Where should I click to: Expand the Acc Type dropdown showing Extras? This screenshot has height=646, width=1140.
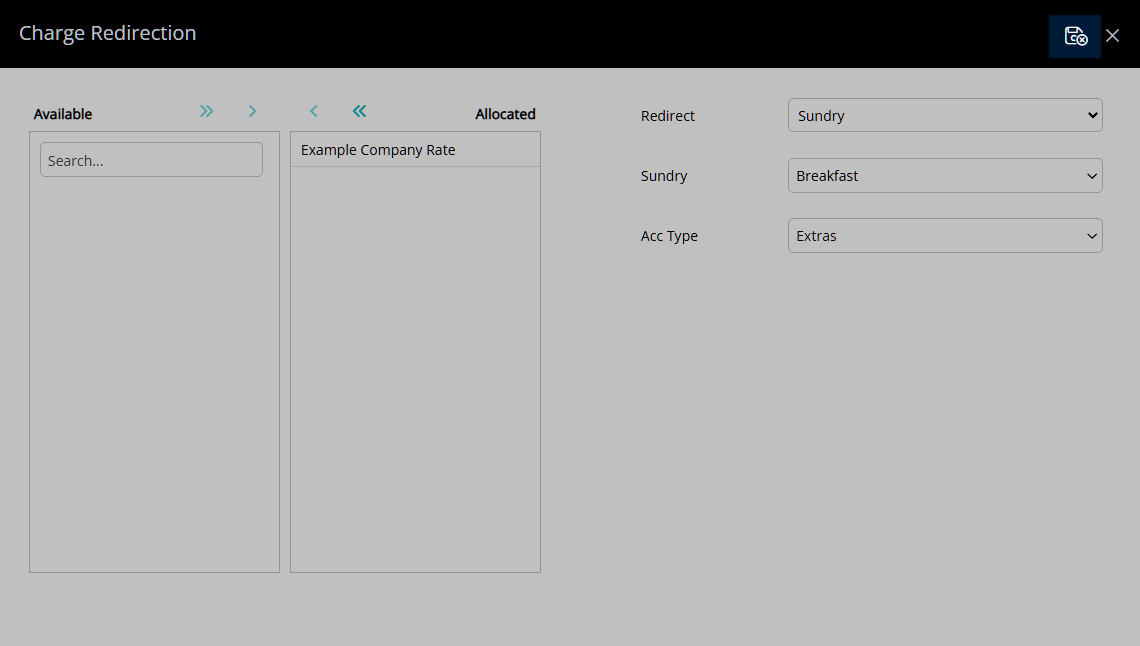(x=945, y=236)
